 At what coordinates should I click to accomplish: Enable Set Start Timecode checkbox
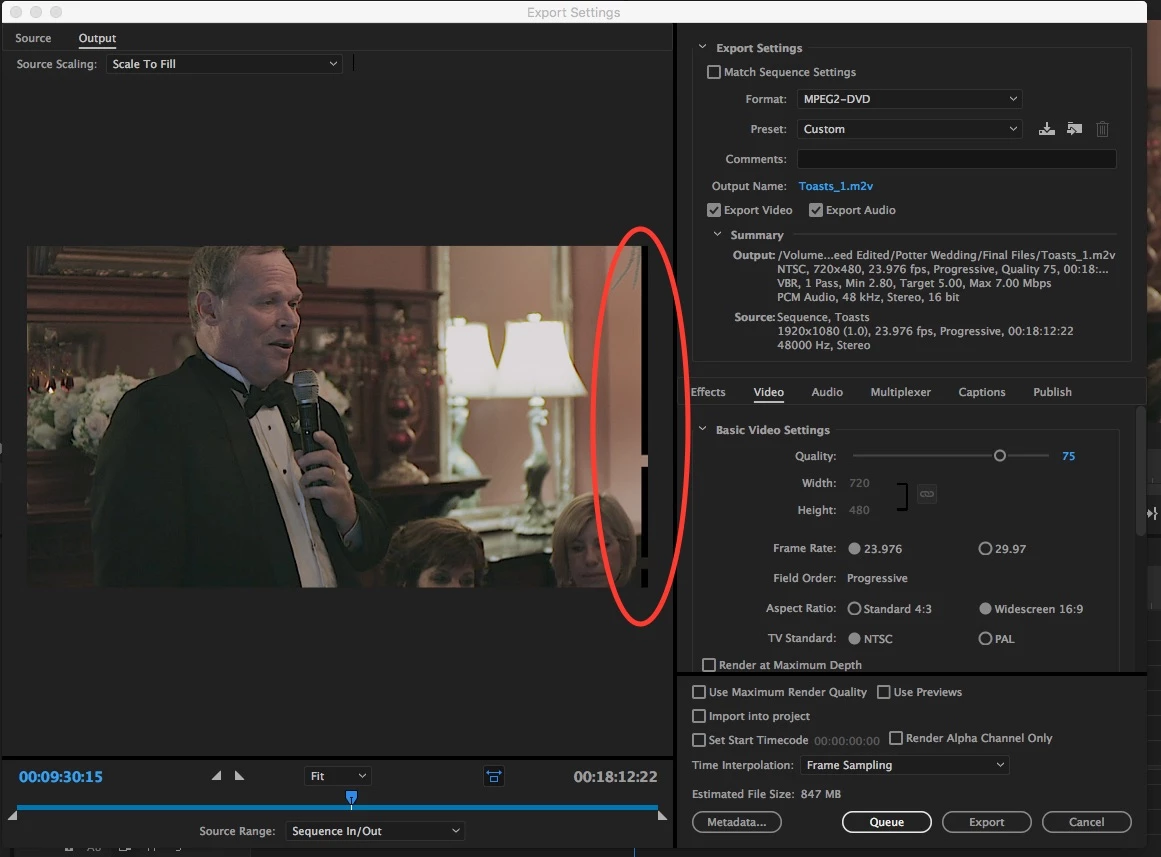click(x=699, y=740)
